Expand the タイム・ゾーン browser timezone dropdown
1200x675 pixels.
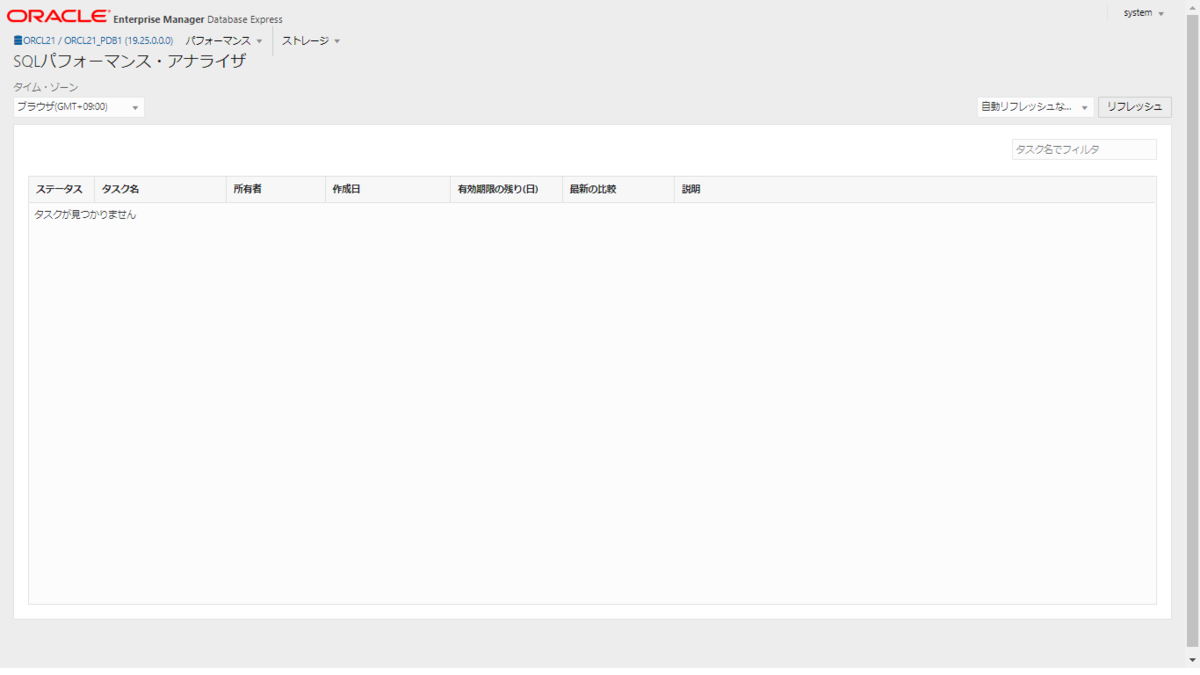click(x=133, y=106)
